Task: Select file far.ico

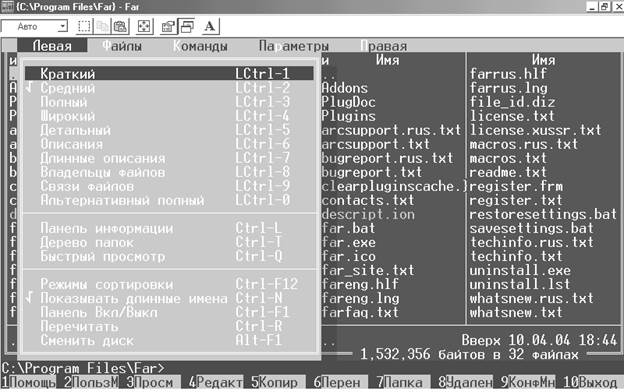Action: (349, 256)
